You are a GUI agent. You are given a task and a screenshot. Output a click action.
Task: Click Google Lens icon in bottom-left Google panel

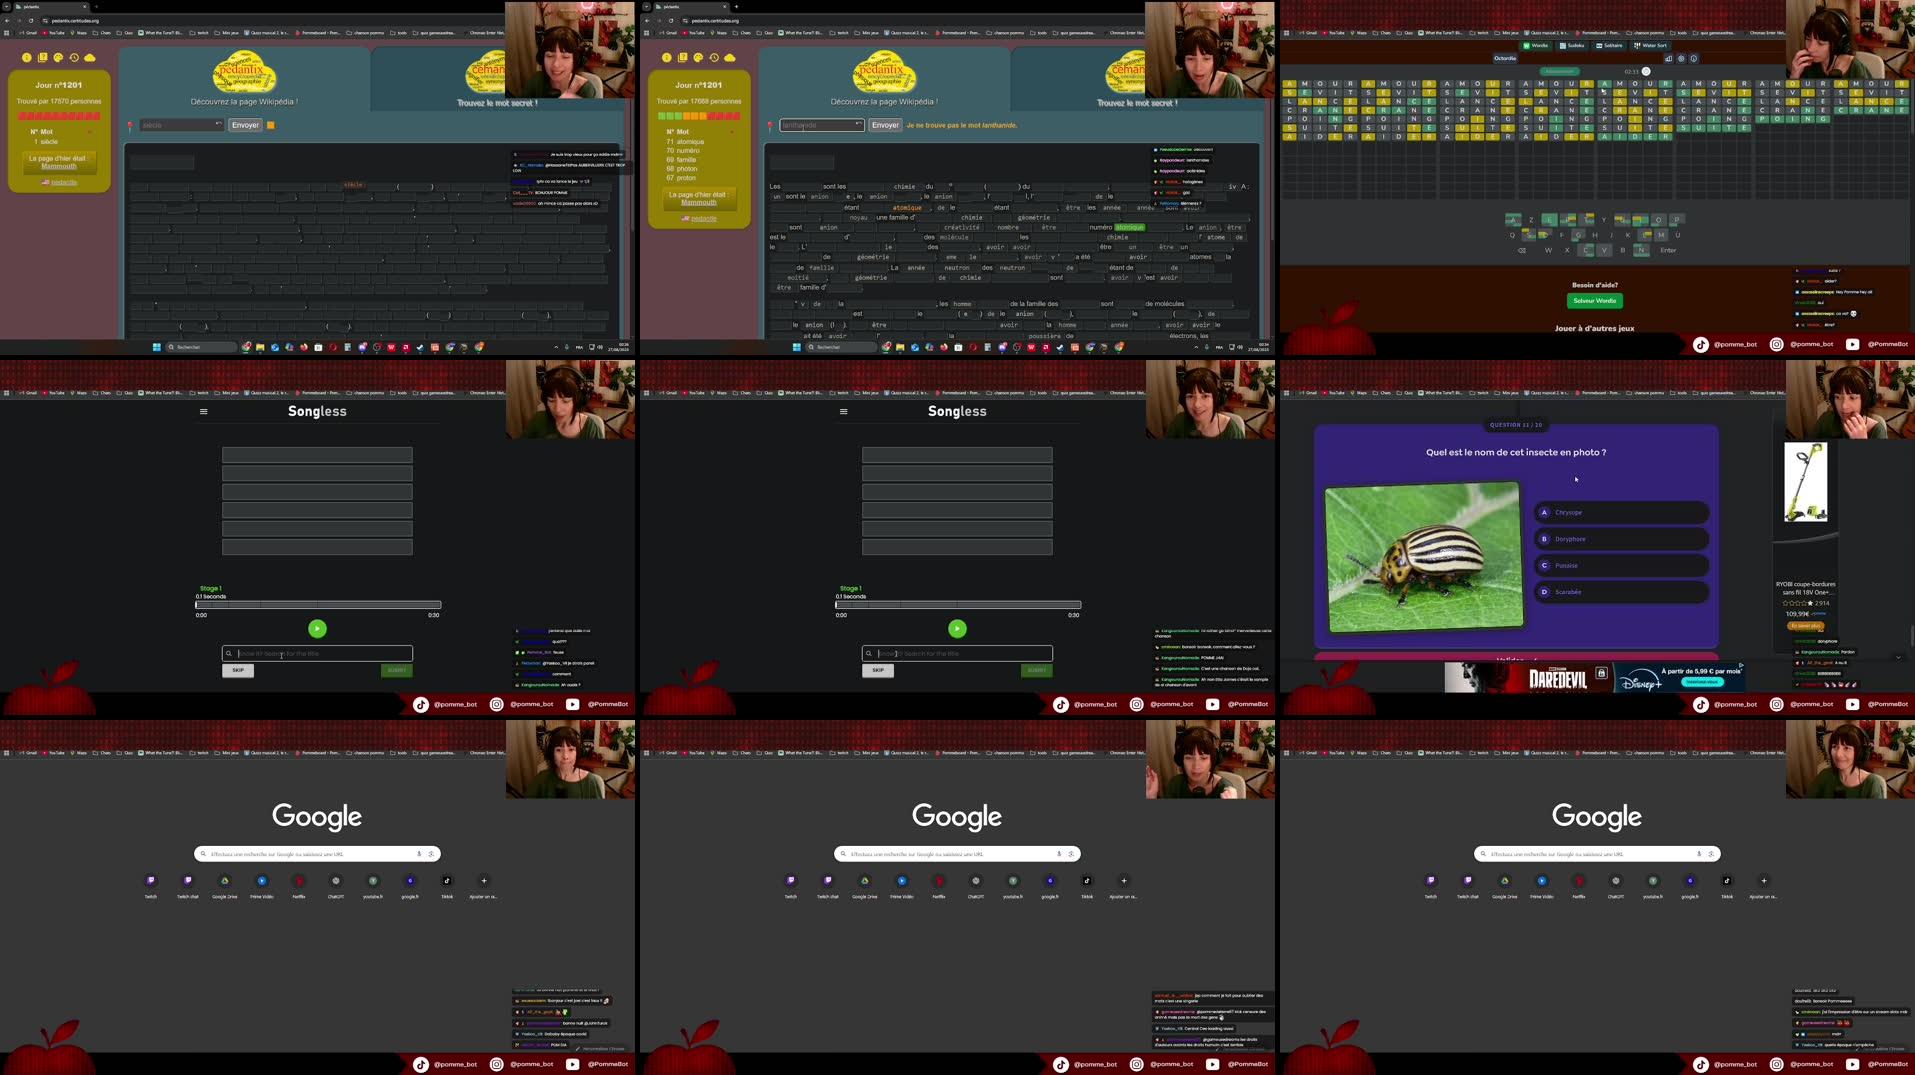[431, 854]
